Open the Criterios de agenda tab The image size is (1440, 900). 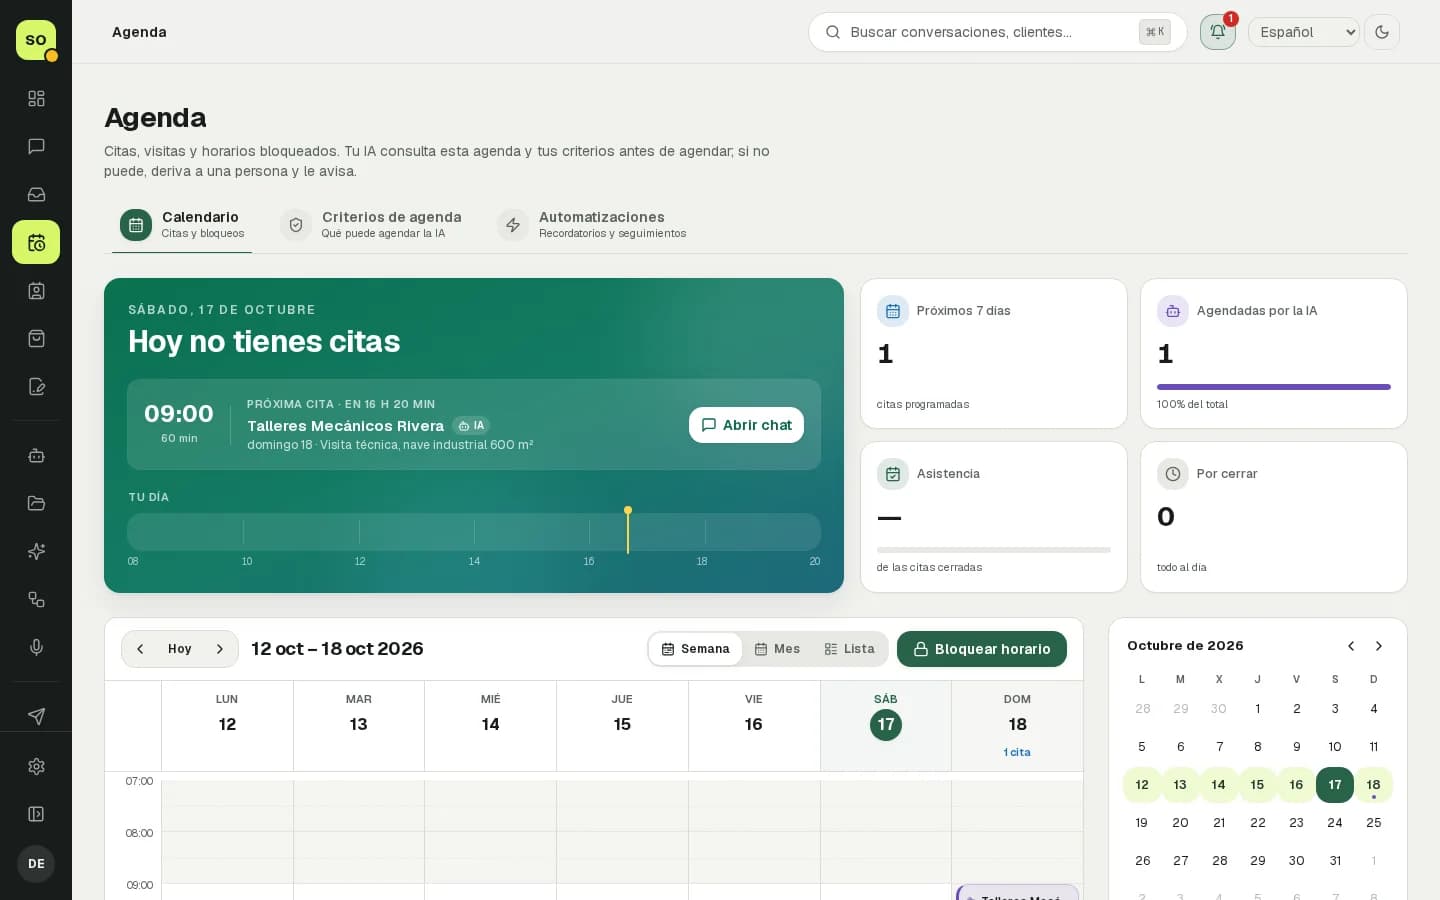pos(371,225)
